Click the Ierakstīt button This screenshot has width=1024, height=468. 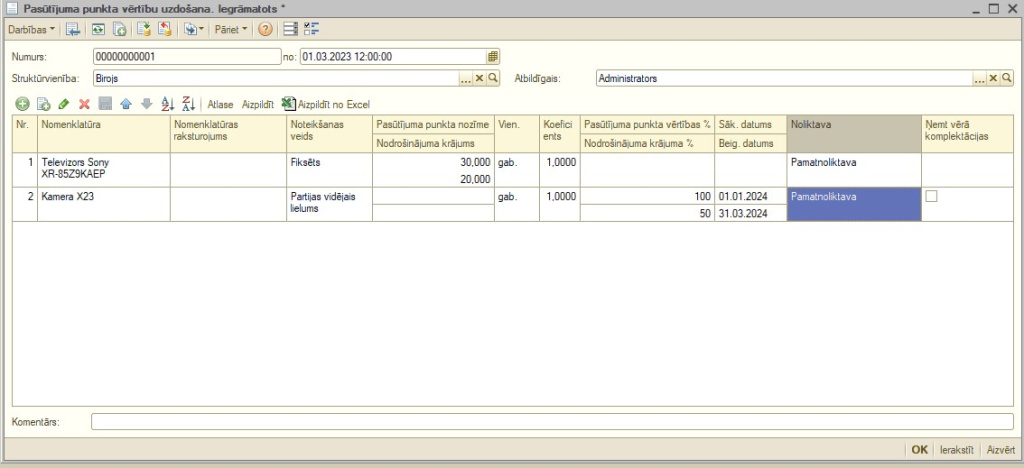click(957, 451)
